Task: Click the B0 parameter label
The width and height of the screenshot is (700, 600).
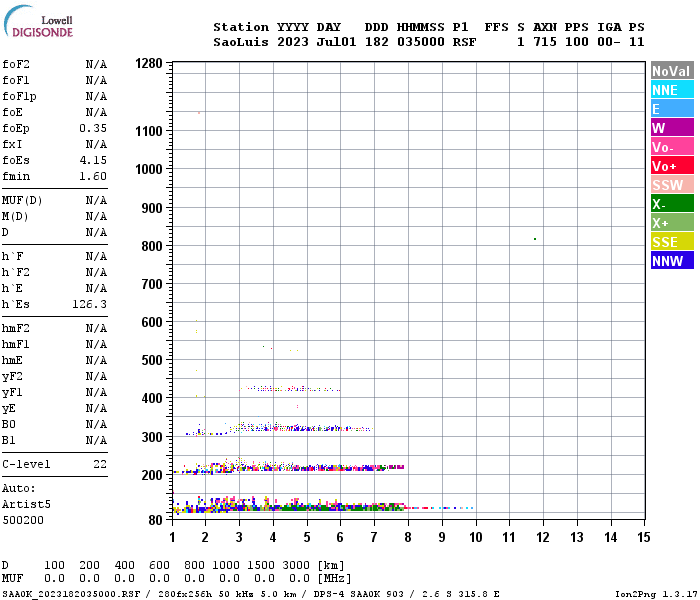Action: coord(8,424)
